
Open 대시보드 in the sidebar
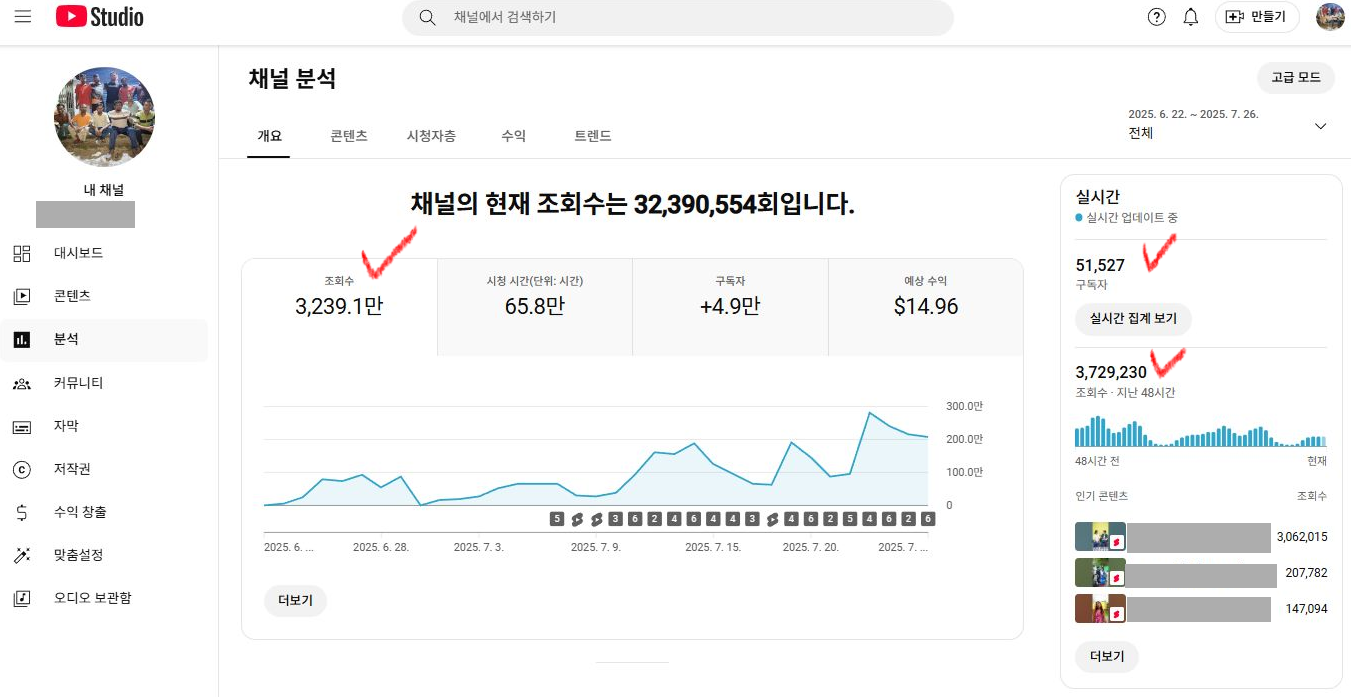78,253
